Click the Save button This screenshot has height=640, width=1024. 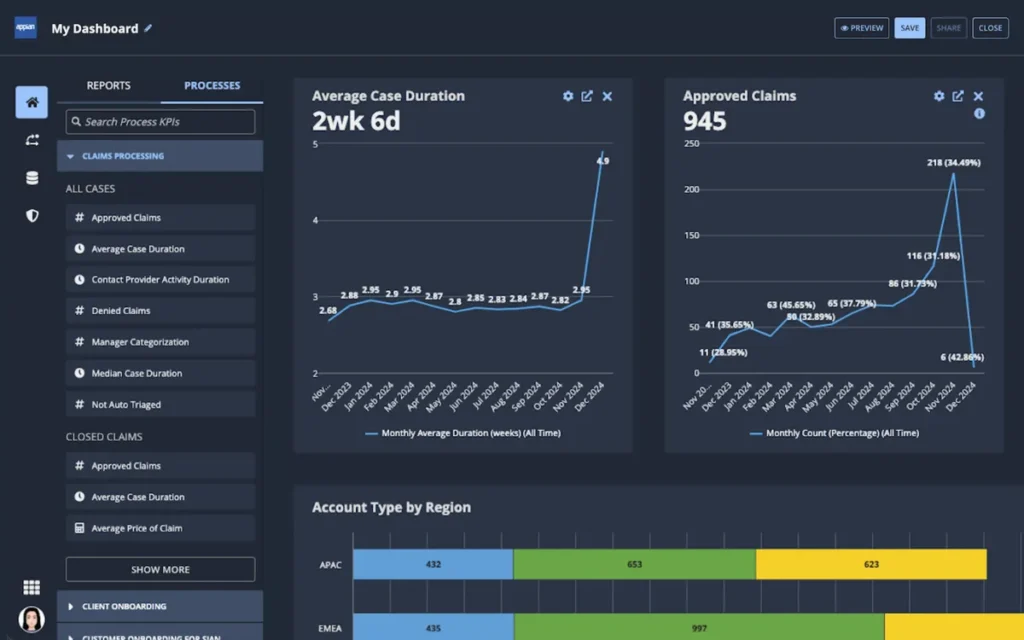coord(909,28)
